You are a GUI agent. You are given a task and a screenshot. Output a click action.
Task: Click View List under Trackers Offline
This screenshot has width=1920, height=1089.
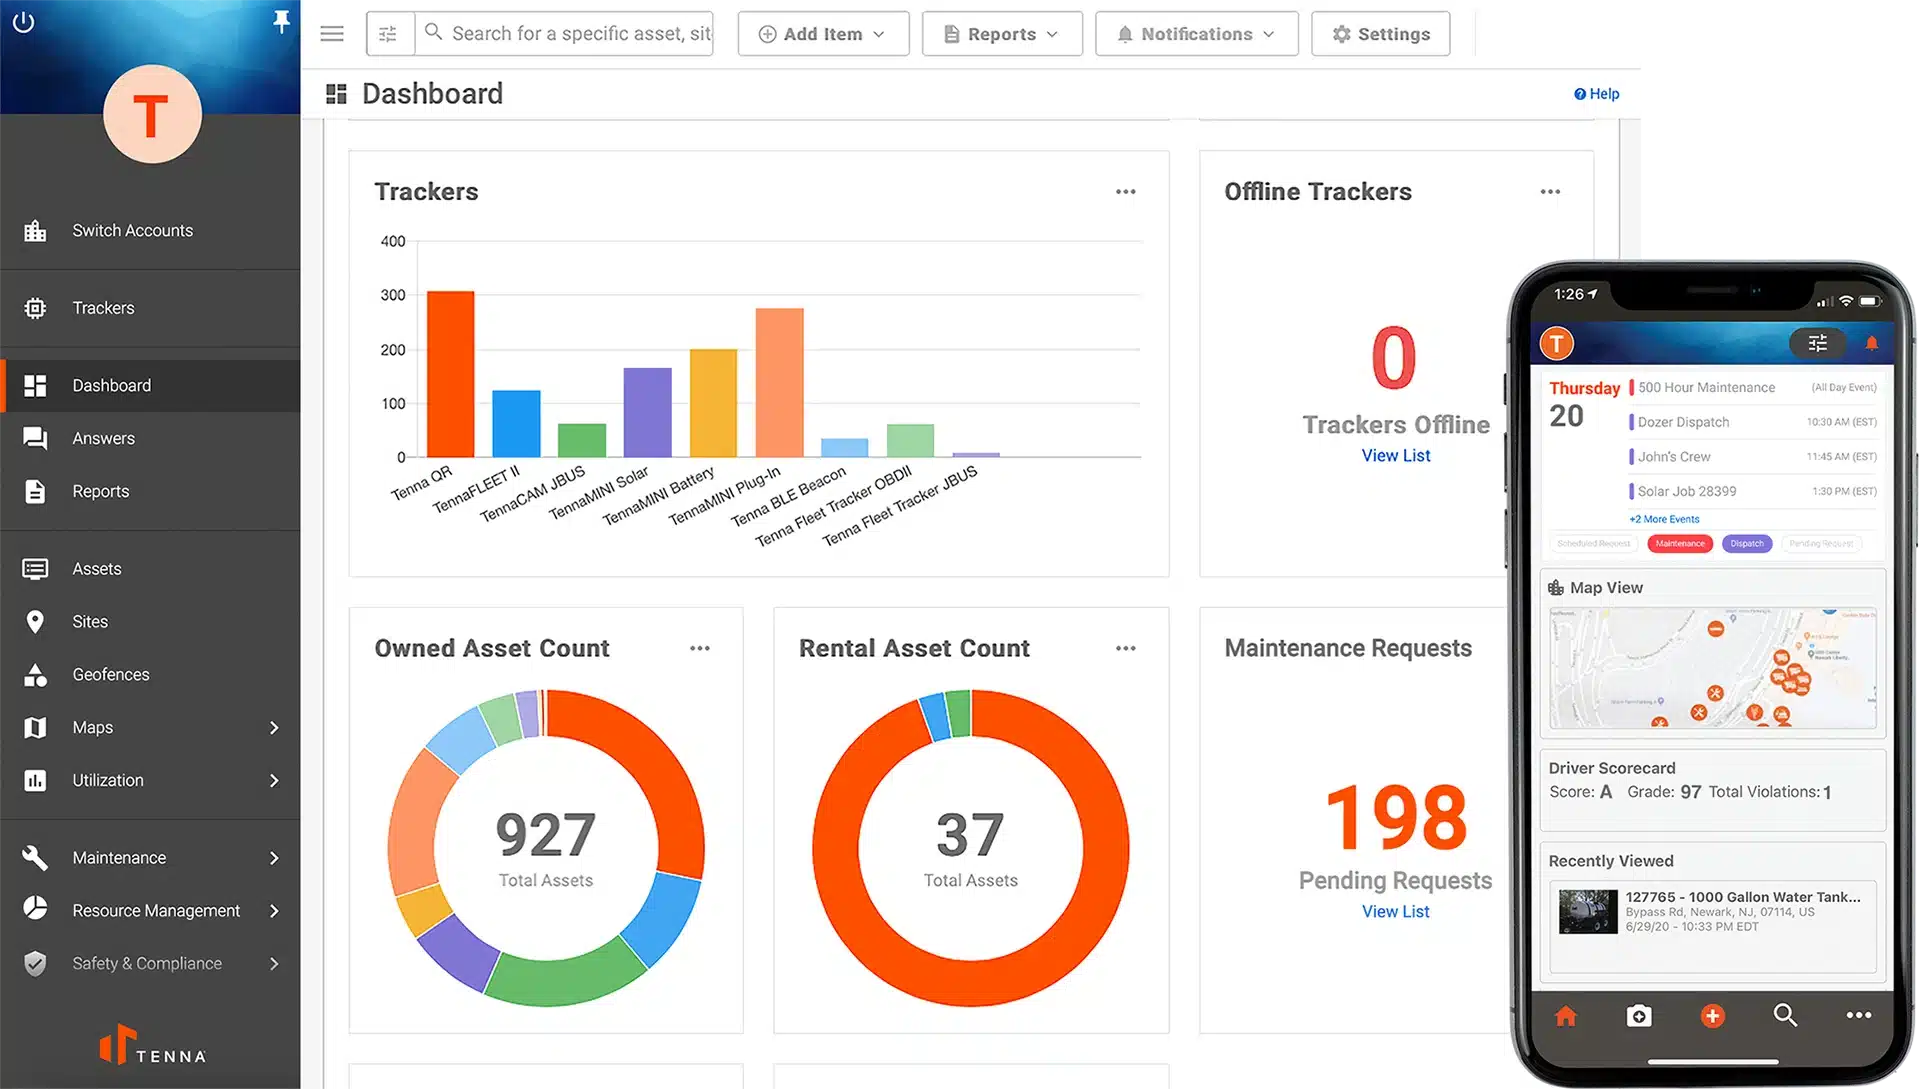pos(1396,456)
